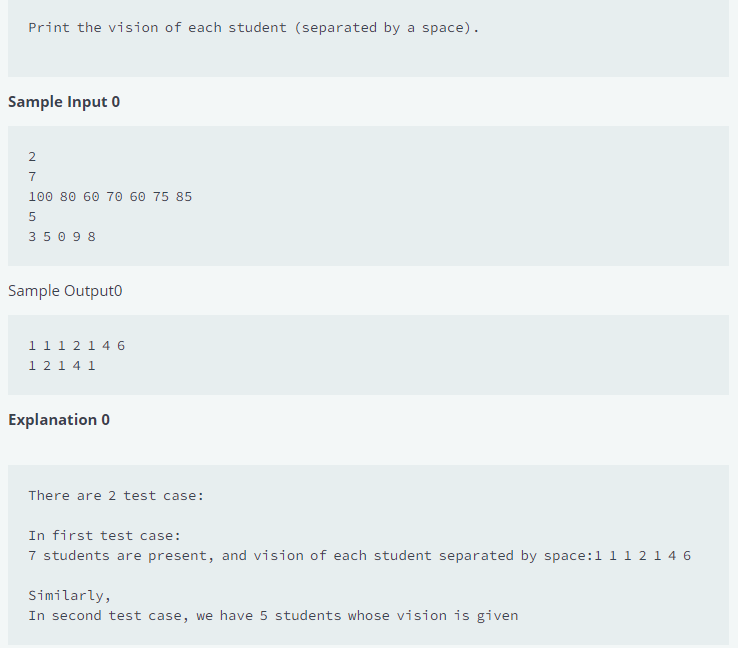The width and height of the screenshot is (738, 648).
Task: Click the sample input first line '2'
Action: coord(32,157)
